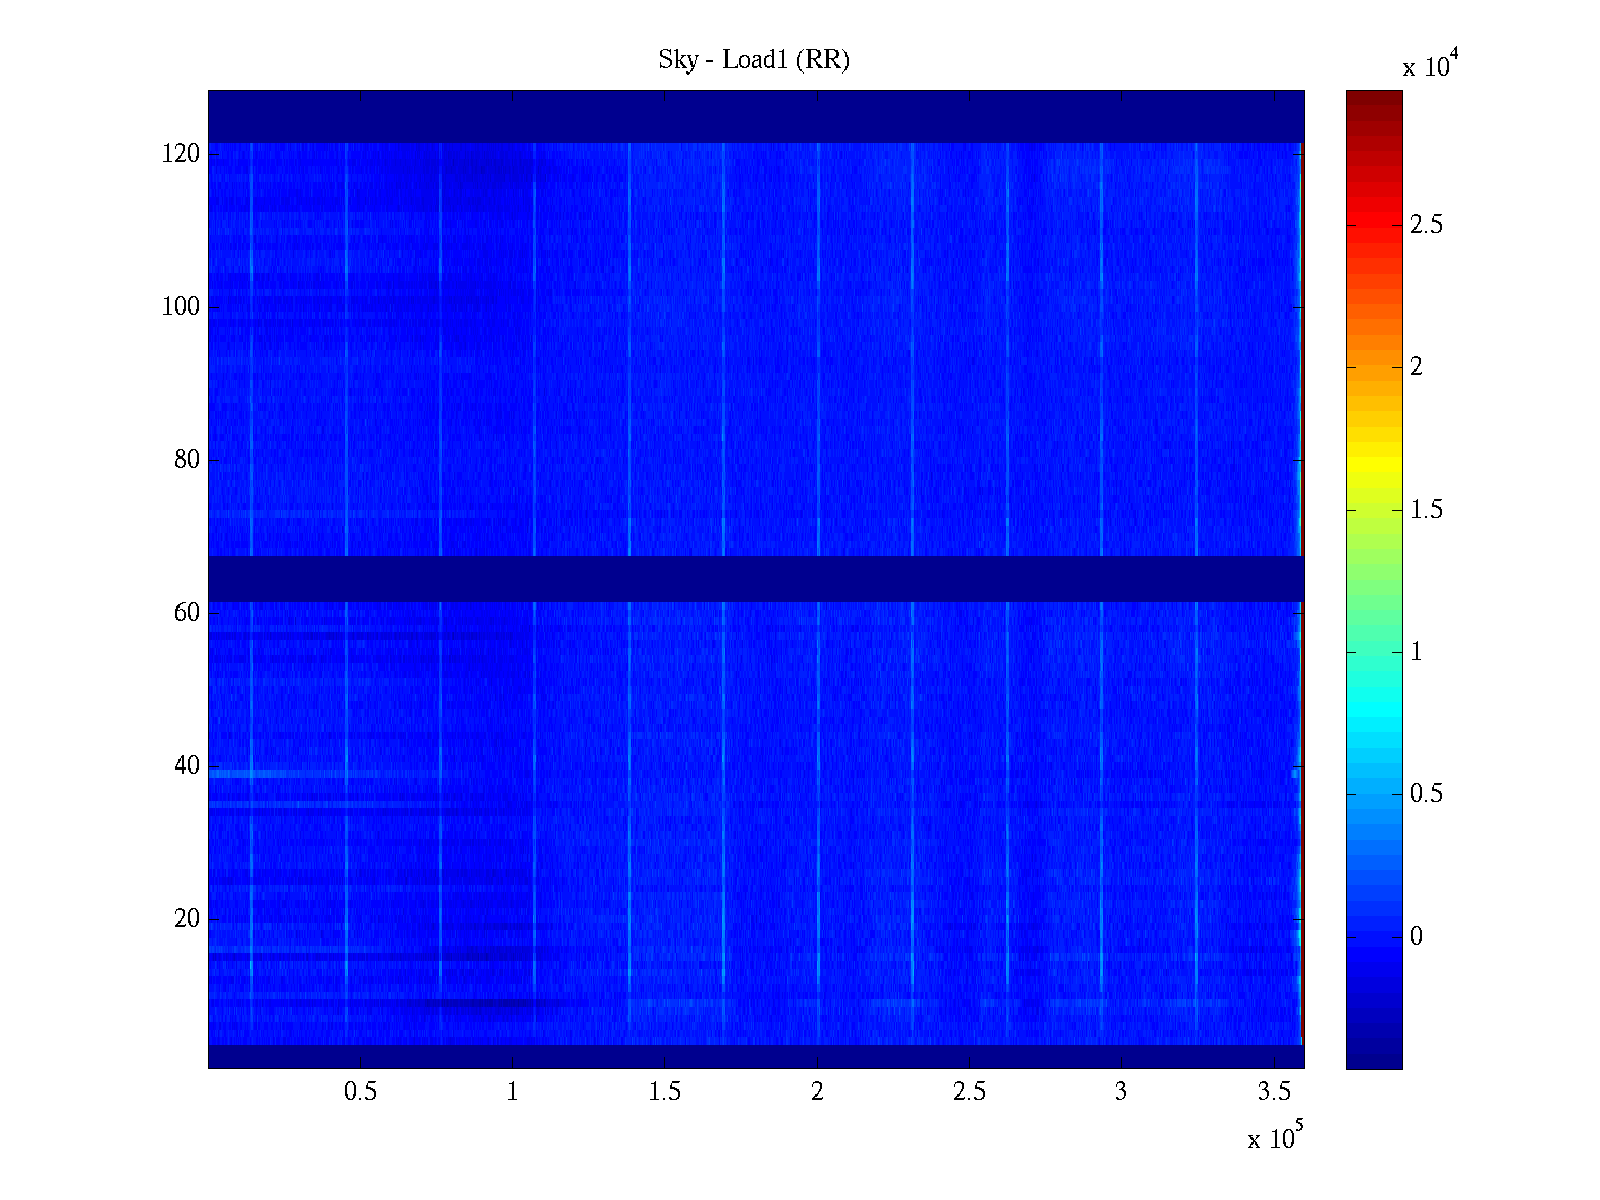Click the dark red top of the colorbar

[1373, 100]
